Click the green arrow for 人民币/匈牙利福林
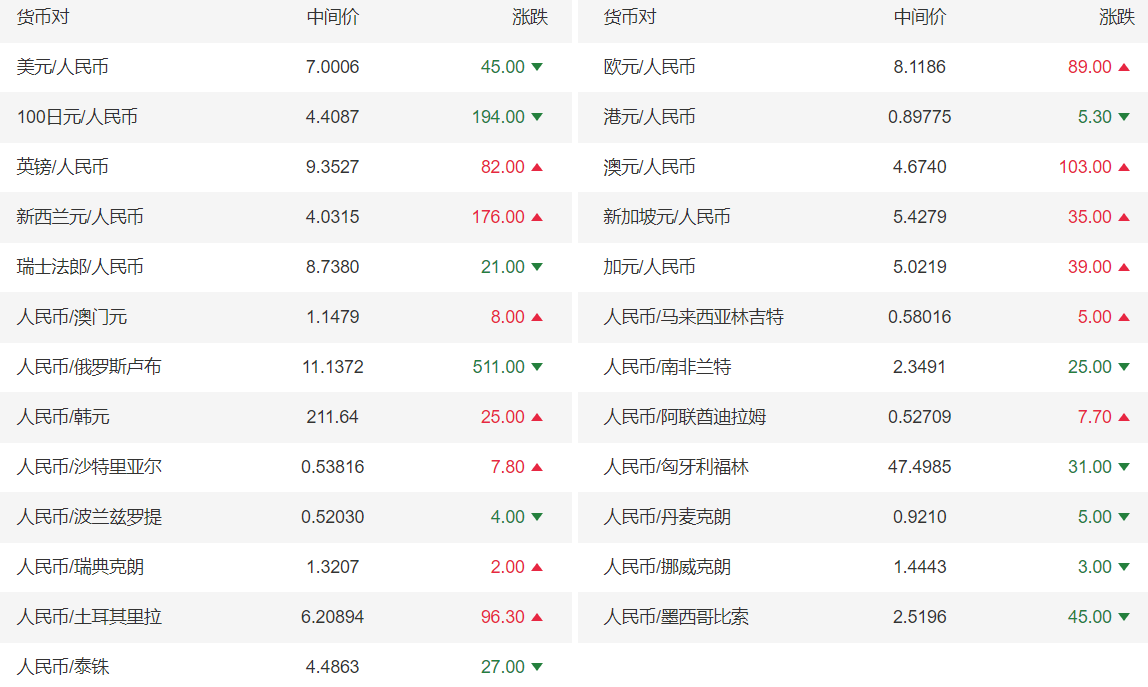1148x687 pixels. (x=1124, y=467)
